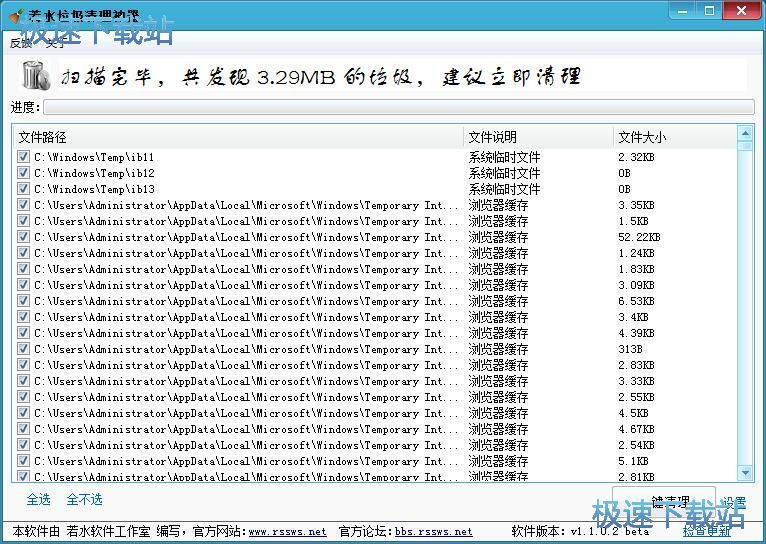Open 设置 settings
Screen dimensions: 766x544
coord(734,502)
